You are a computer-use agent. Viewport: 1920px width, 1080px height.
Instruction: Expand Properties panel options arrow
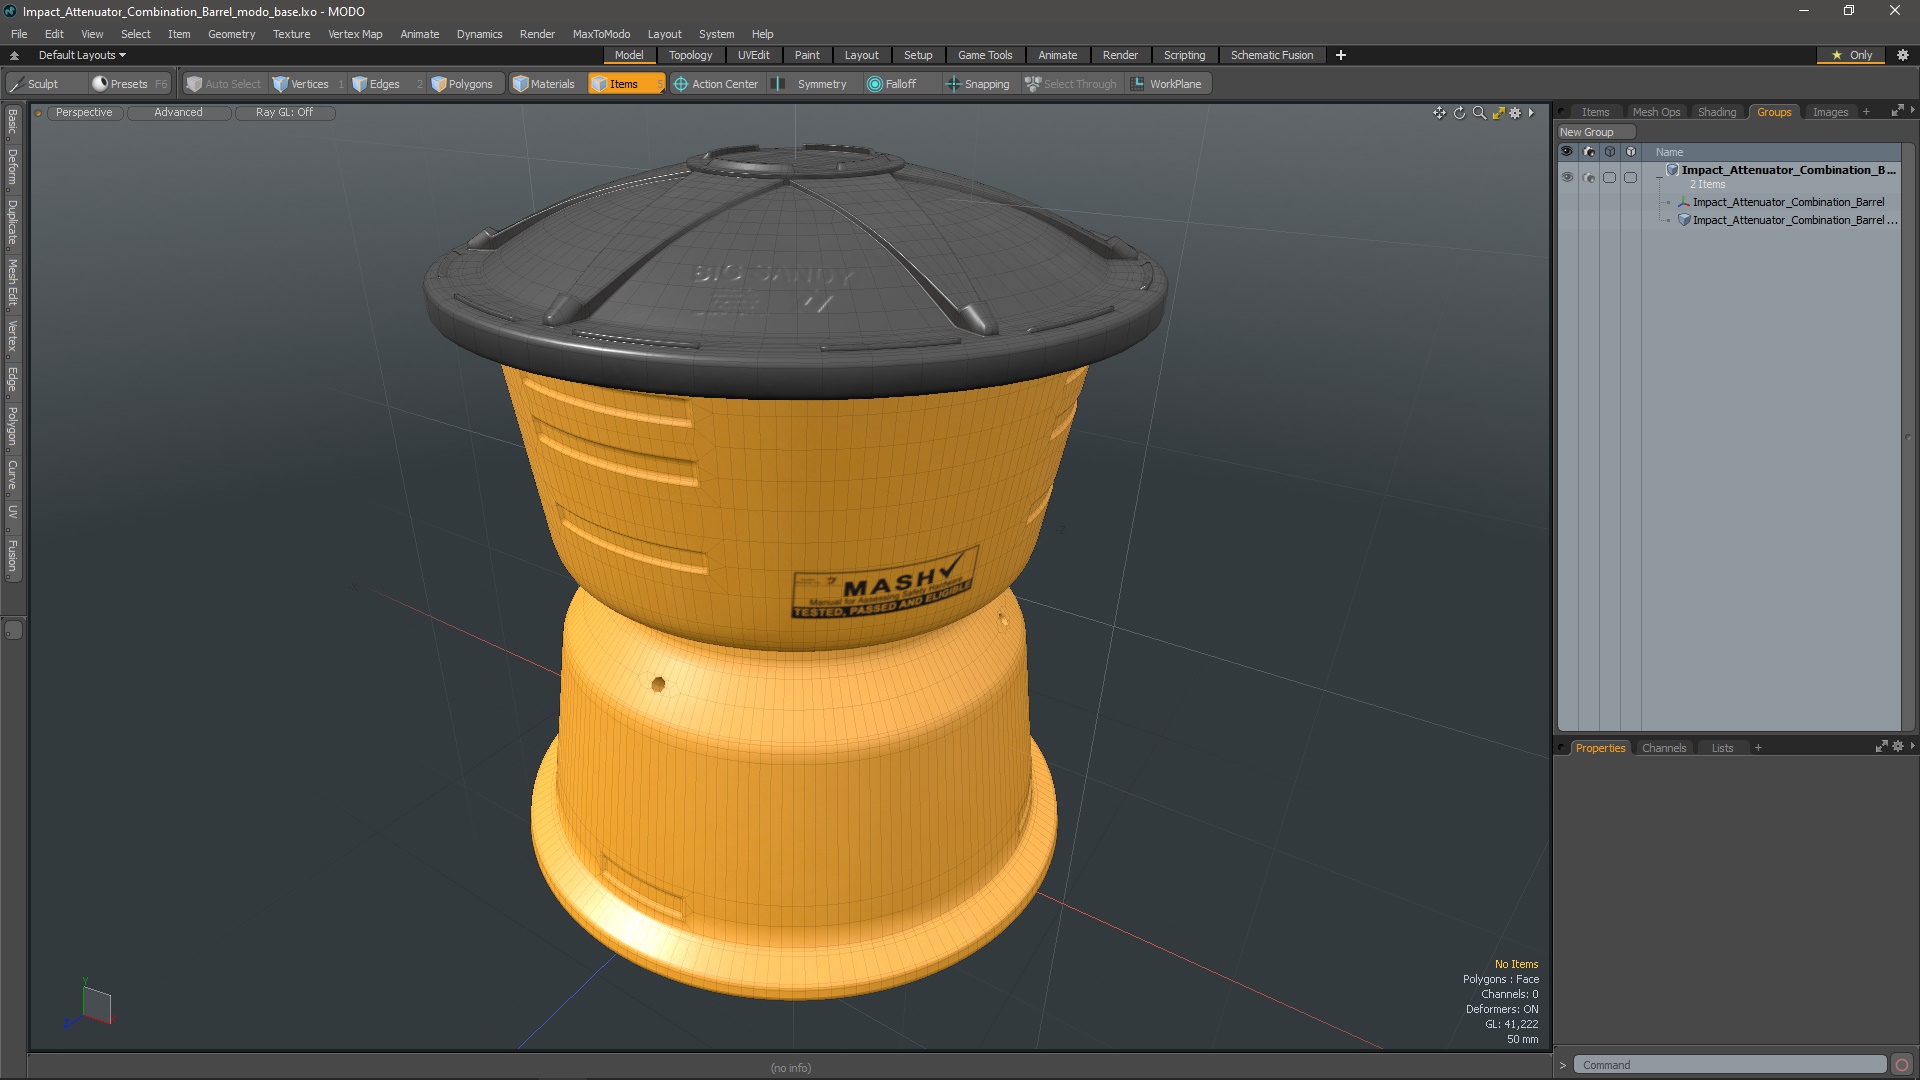(x=1912, y=746)
